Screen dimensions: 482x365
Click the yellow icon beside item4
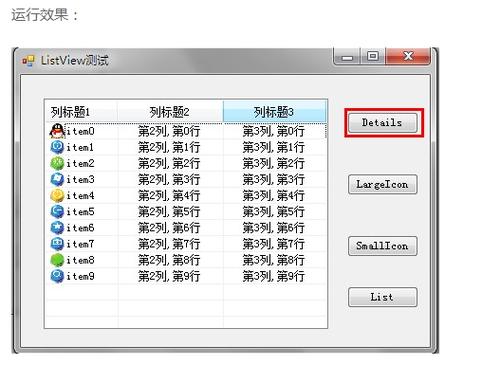pyautogui.click(x=57, y=196)
